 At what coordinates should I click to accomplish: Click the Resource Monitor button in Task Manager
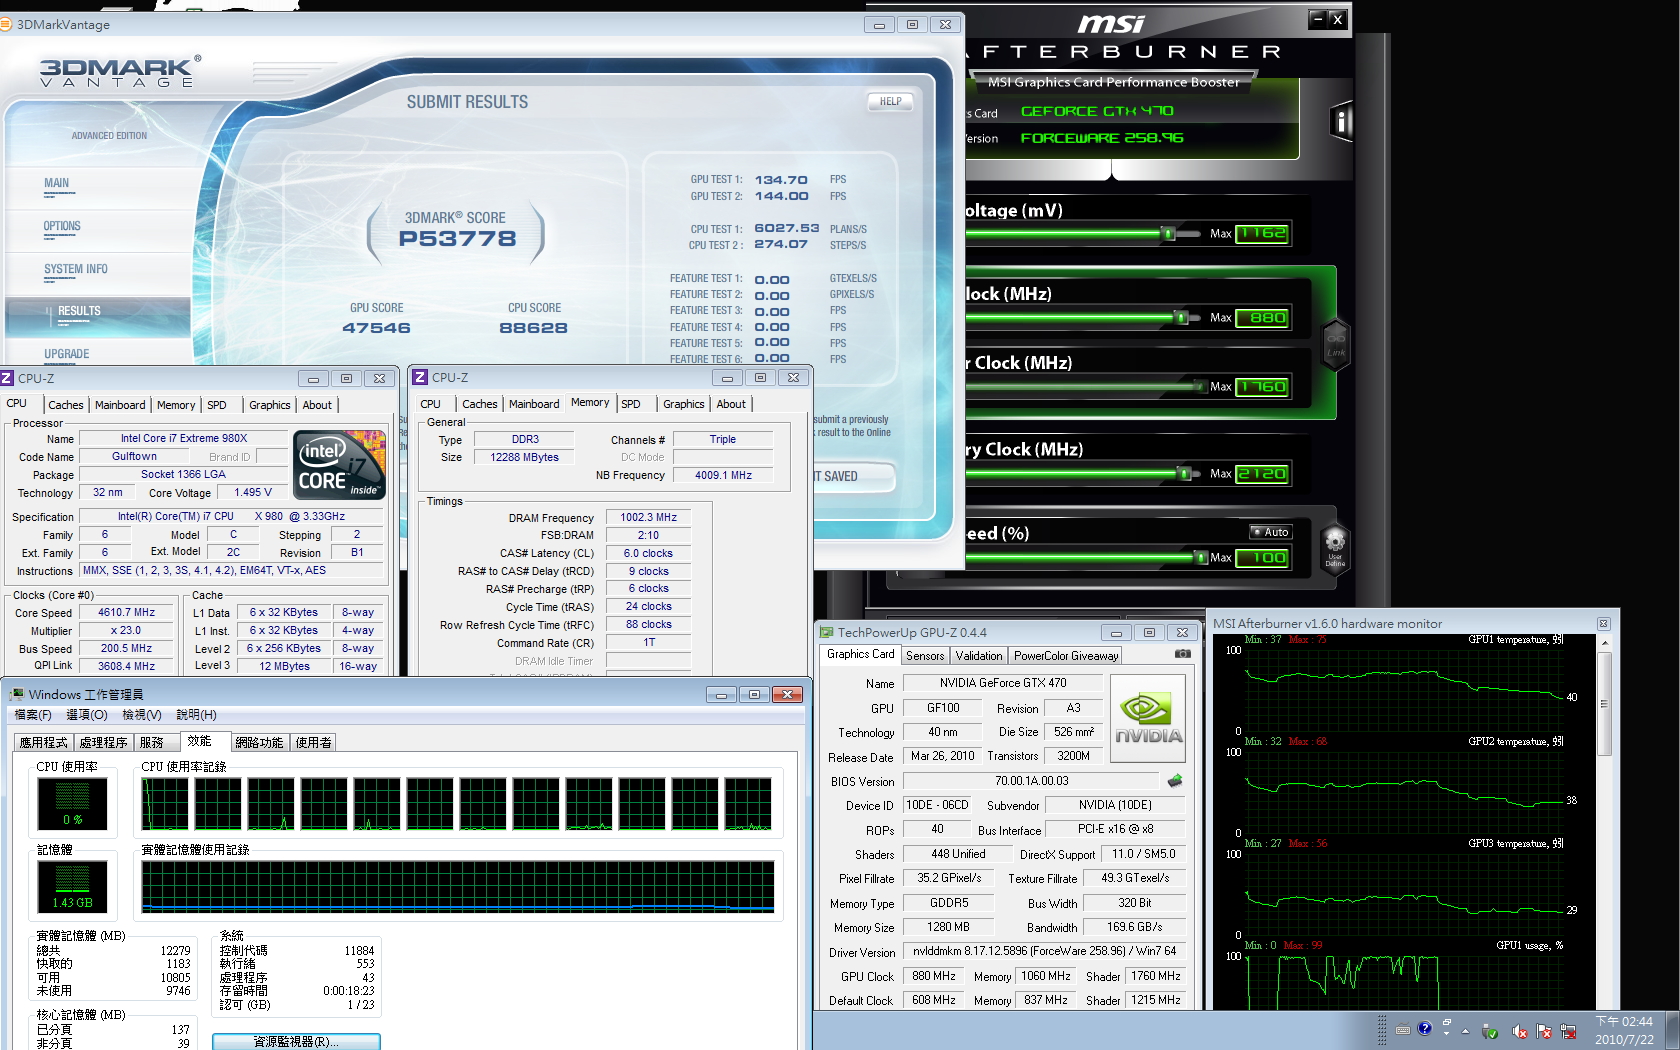pyautogui.click(x=296, y=1041)
